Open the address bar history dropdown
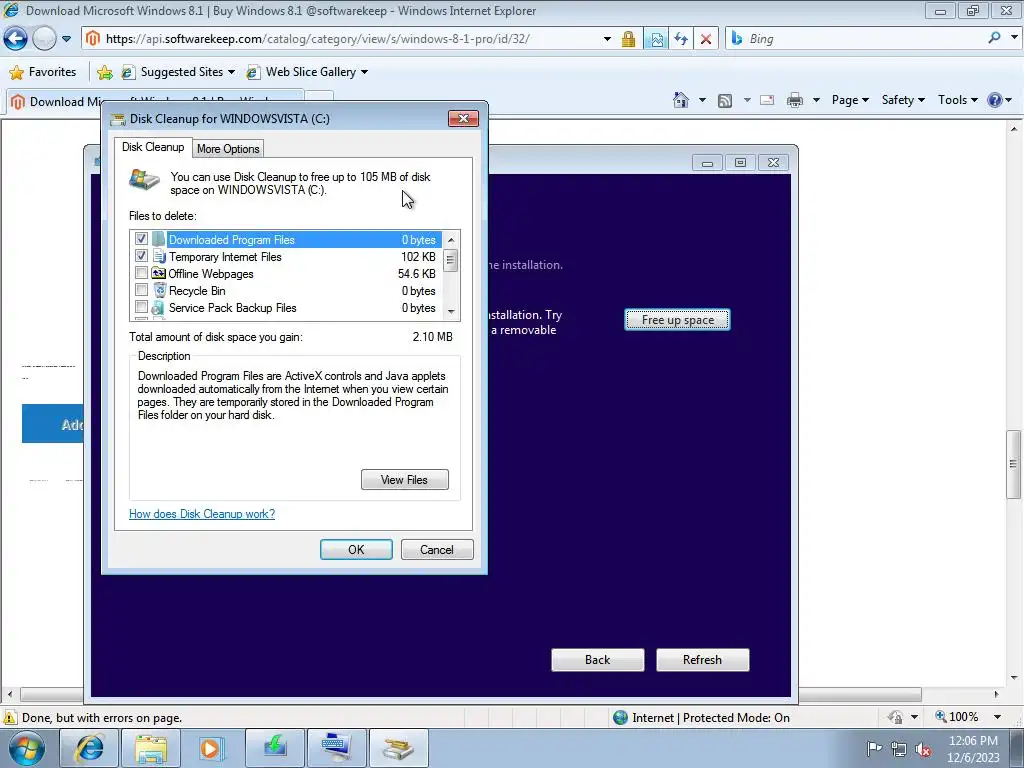The height and width of the screenshot is (768, 1024). point(607,39)
